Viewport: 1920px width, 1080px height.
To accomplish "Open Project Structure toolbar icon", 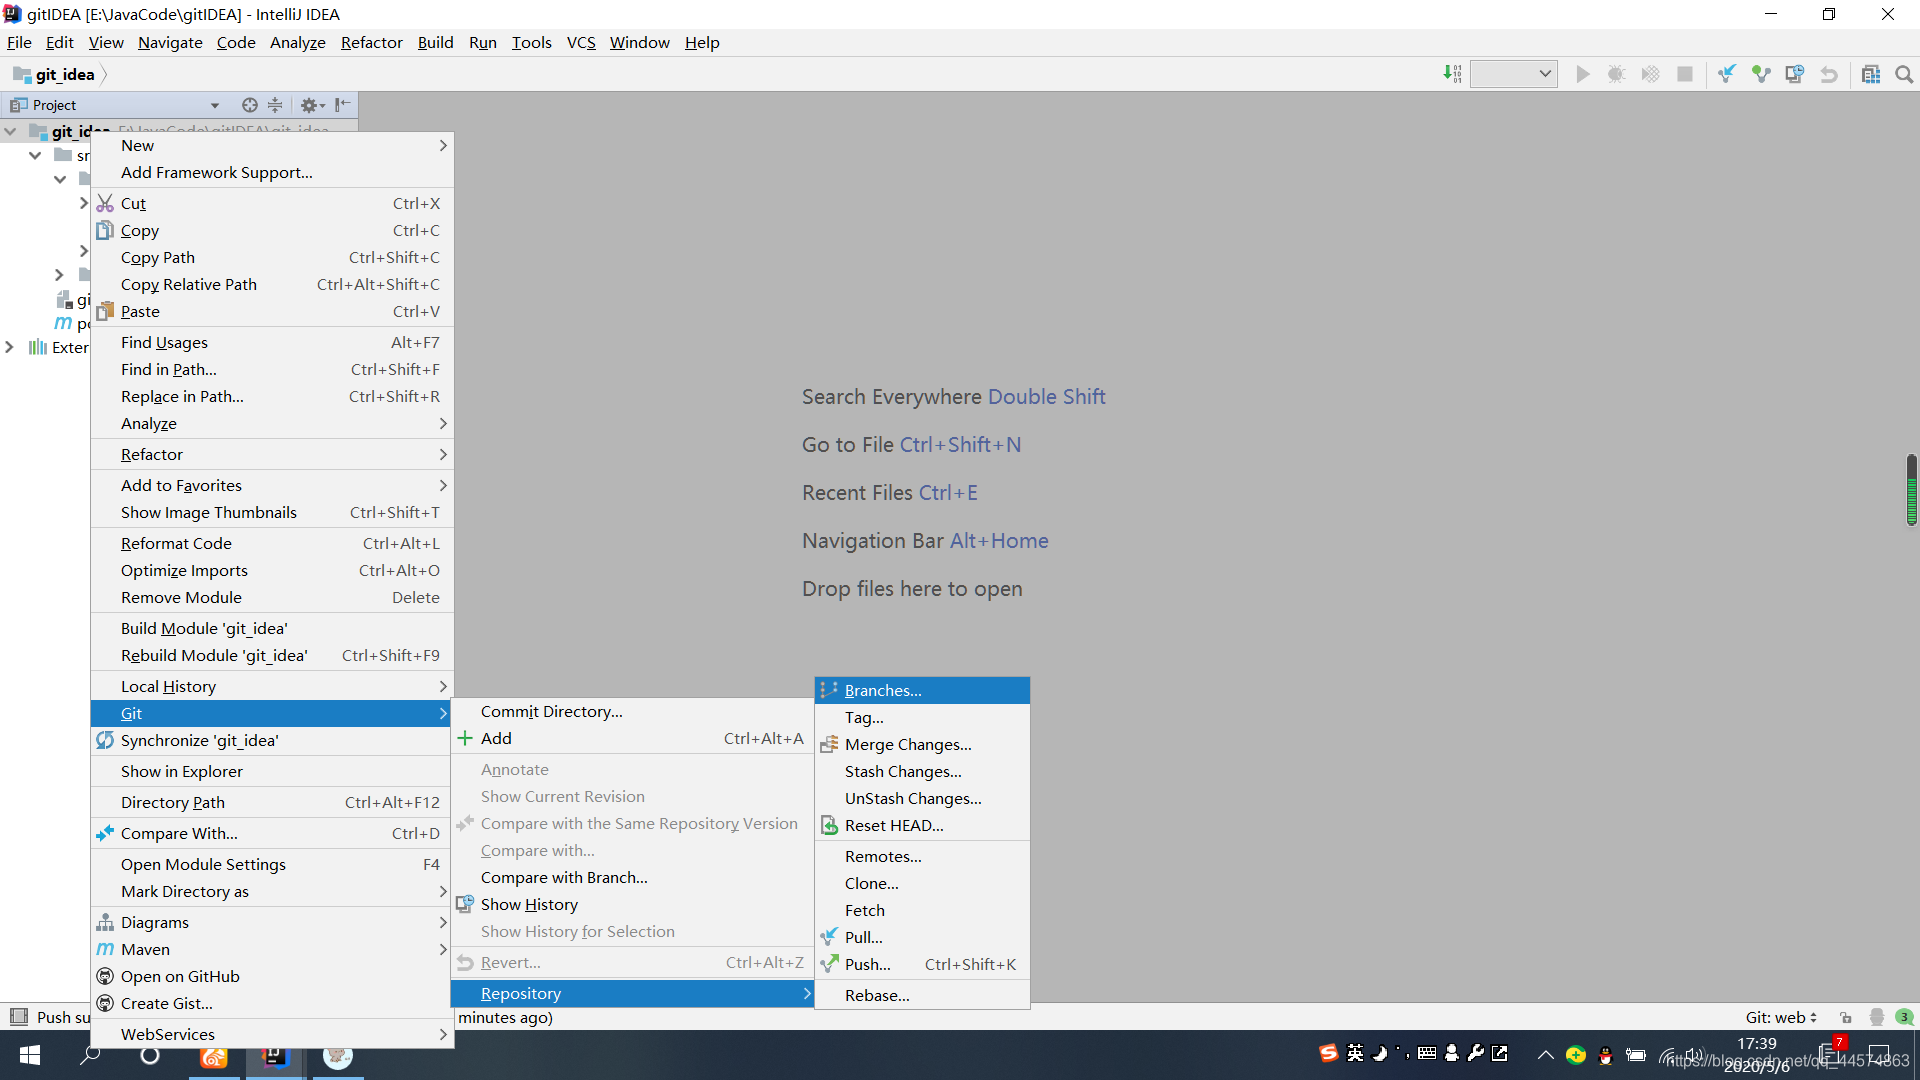I will (x=1871, y=74).
